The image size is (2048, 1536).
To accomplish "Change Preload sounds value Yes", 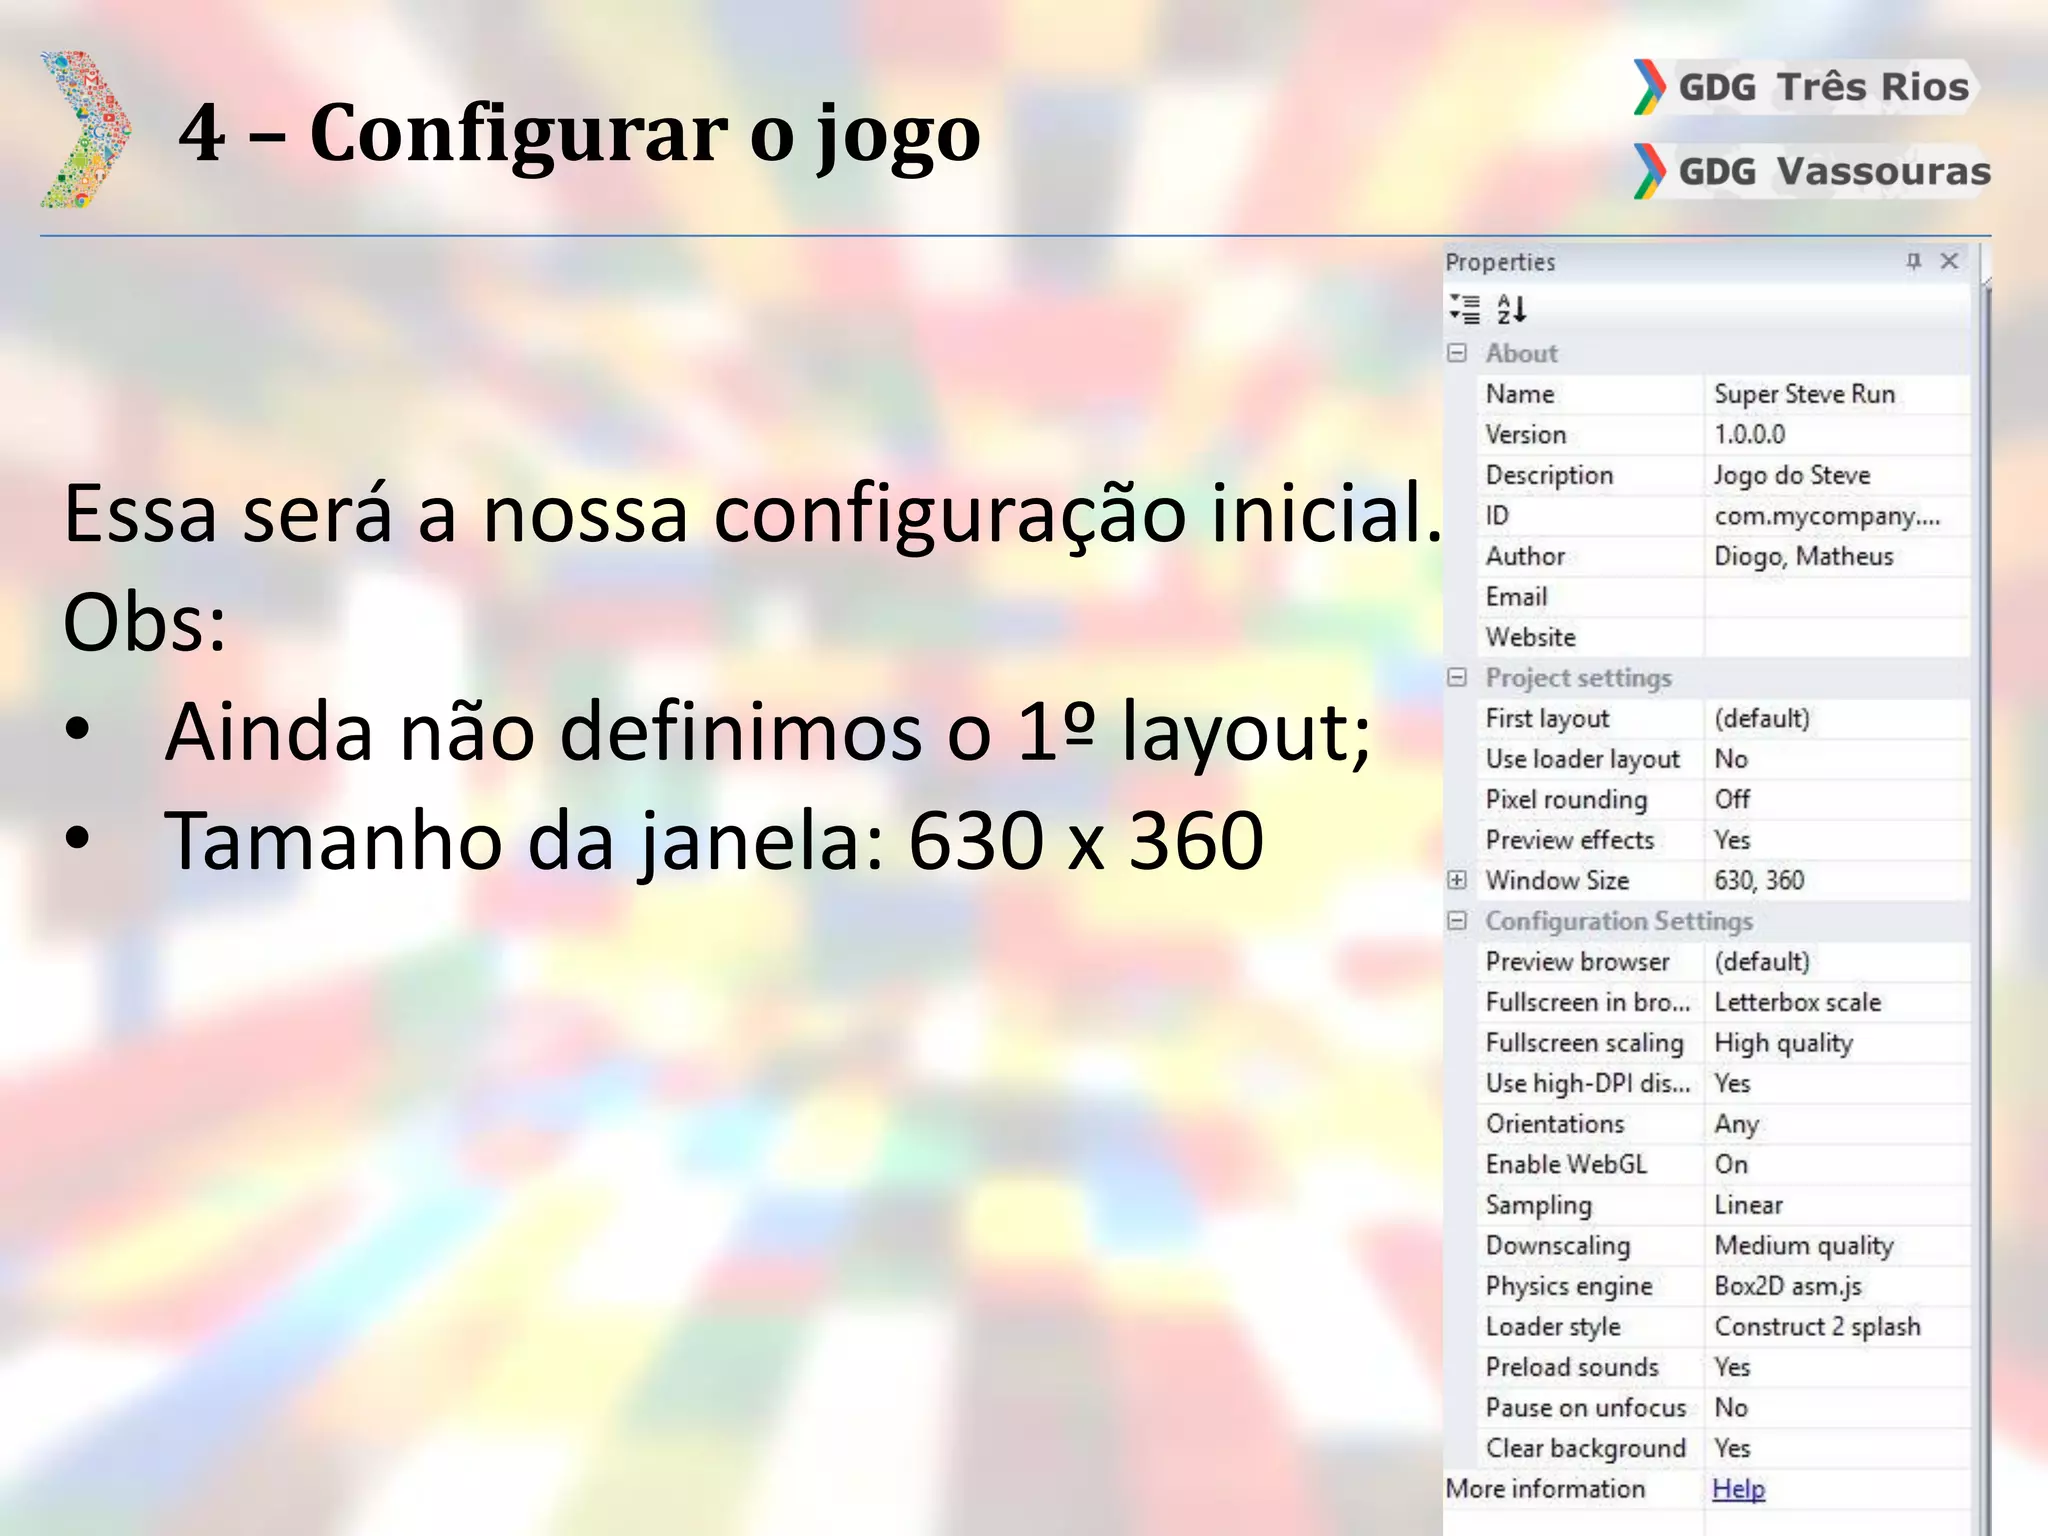I will coord(1837,1367).
